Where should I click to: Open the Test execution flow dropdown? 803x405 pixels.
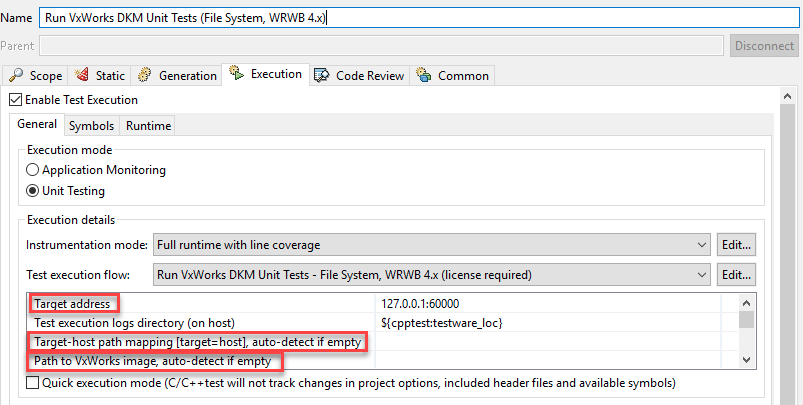pos(432,274)
